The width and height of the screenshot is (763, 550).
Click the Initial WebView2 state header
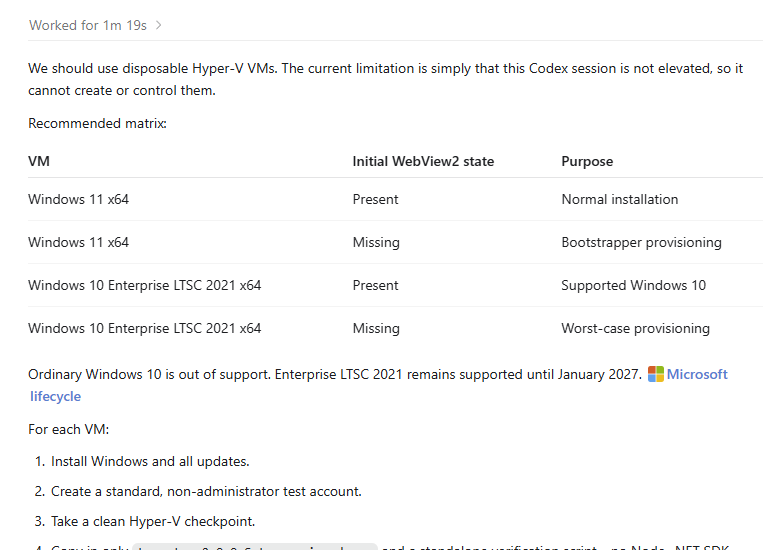click(x=423, y=162)
